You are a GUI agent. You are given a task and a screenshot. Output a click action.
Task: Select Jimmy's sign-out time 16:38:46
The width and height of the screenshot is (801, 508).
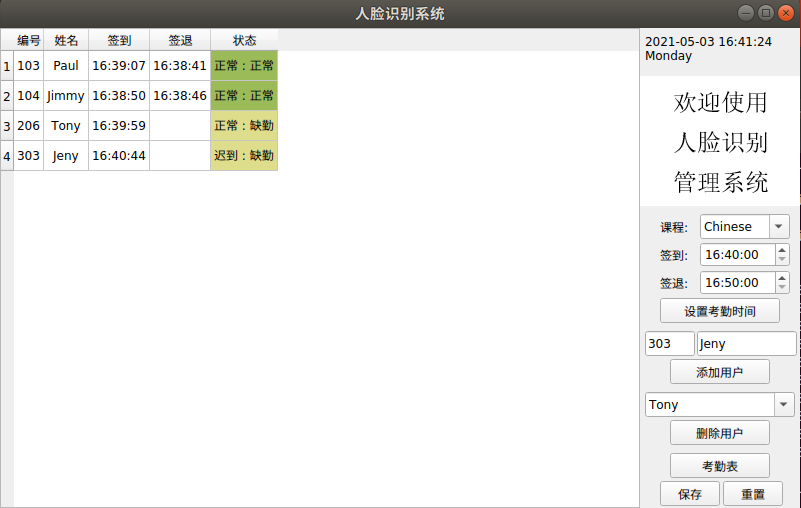click(180, 96)
